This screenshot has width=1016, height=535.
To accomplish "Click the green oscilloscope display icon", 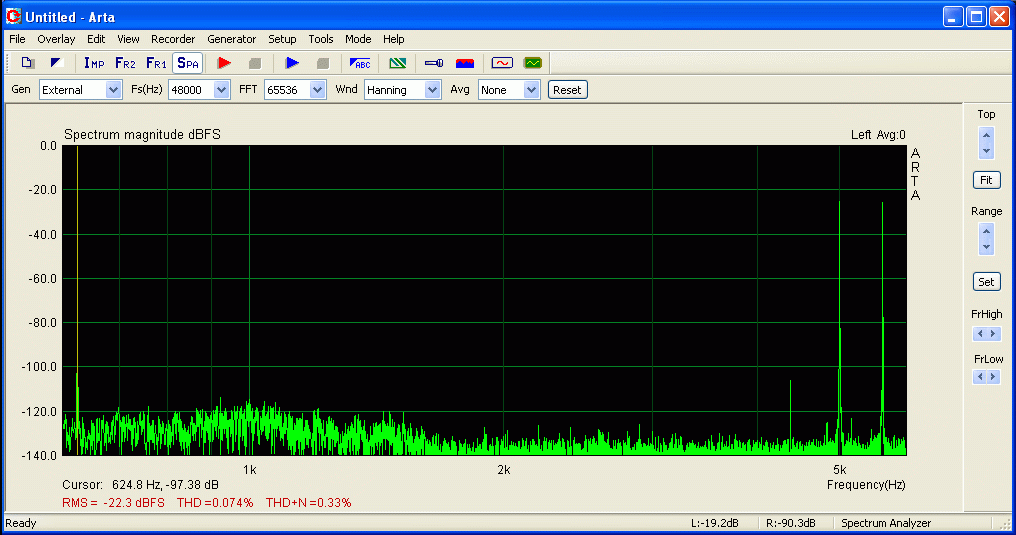I will click(x=533, y=63).
